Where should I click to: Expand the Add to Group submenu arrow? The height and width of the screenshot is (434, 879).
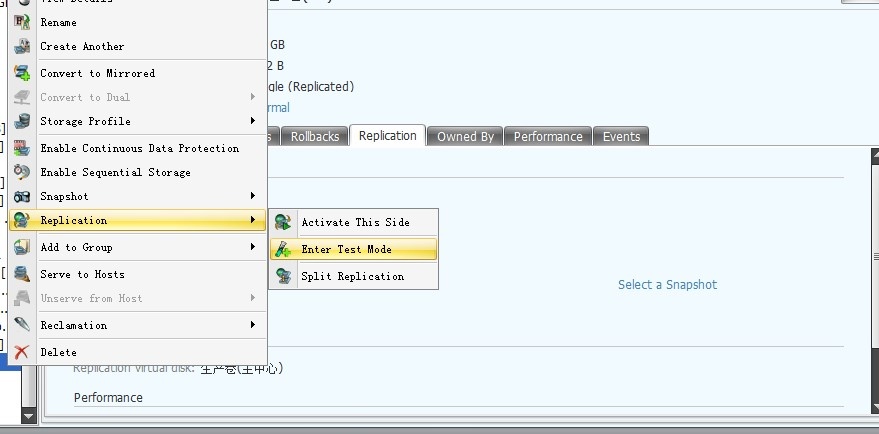click(x=252, y=247)
